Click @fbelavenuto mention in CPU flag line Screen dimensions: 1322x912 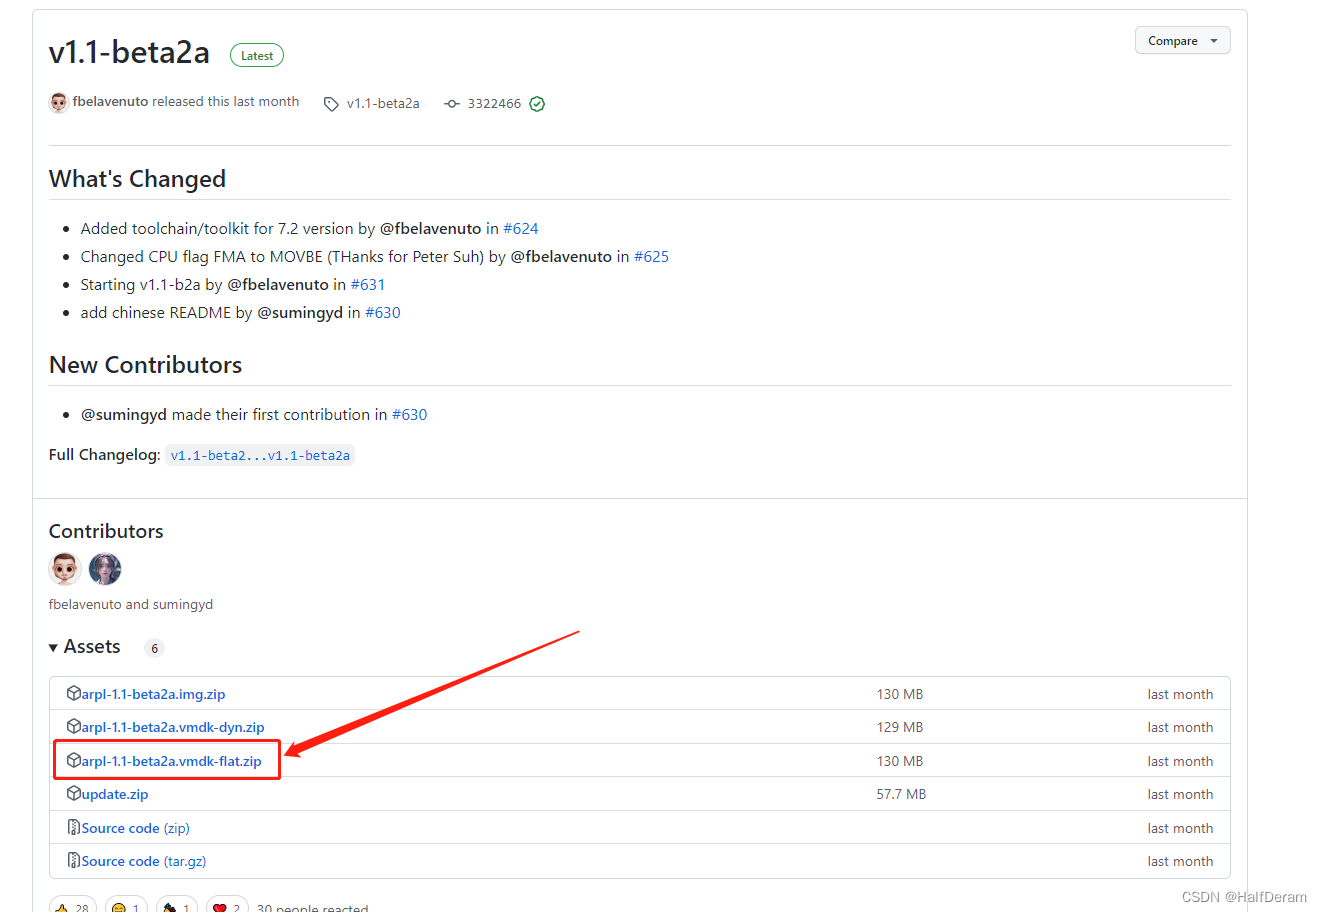(561, 257)
